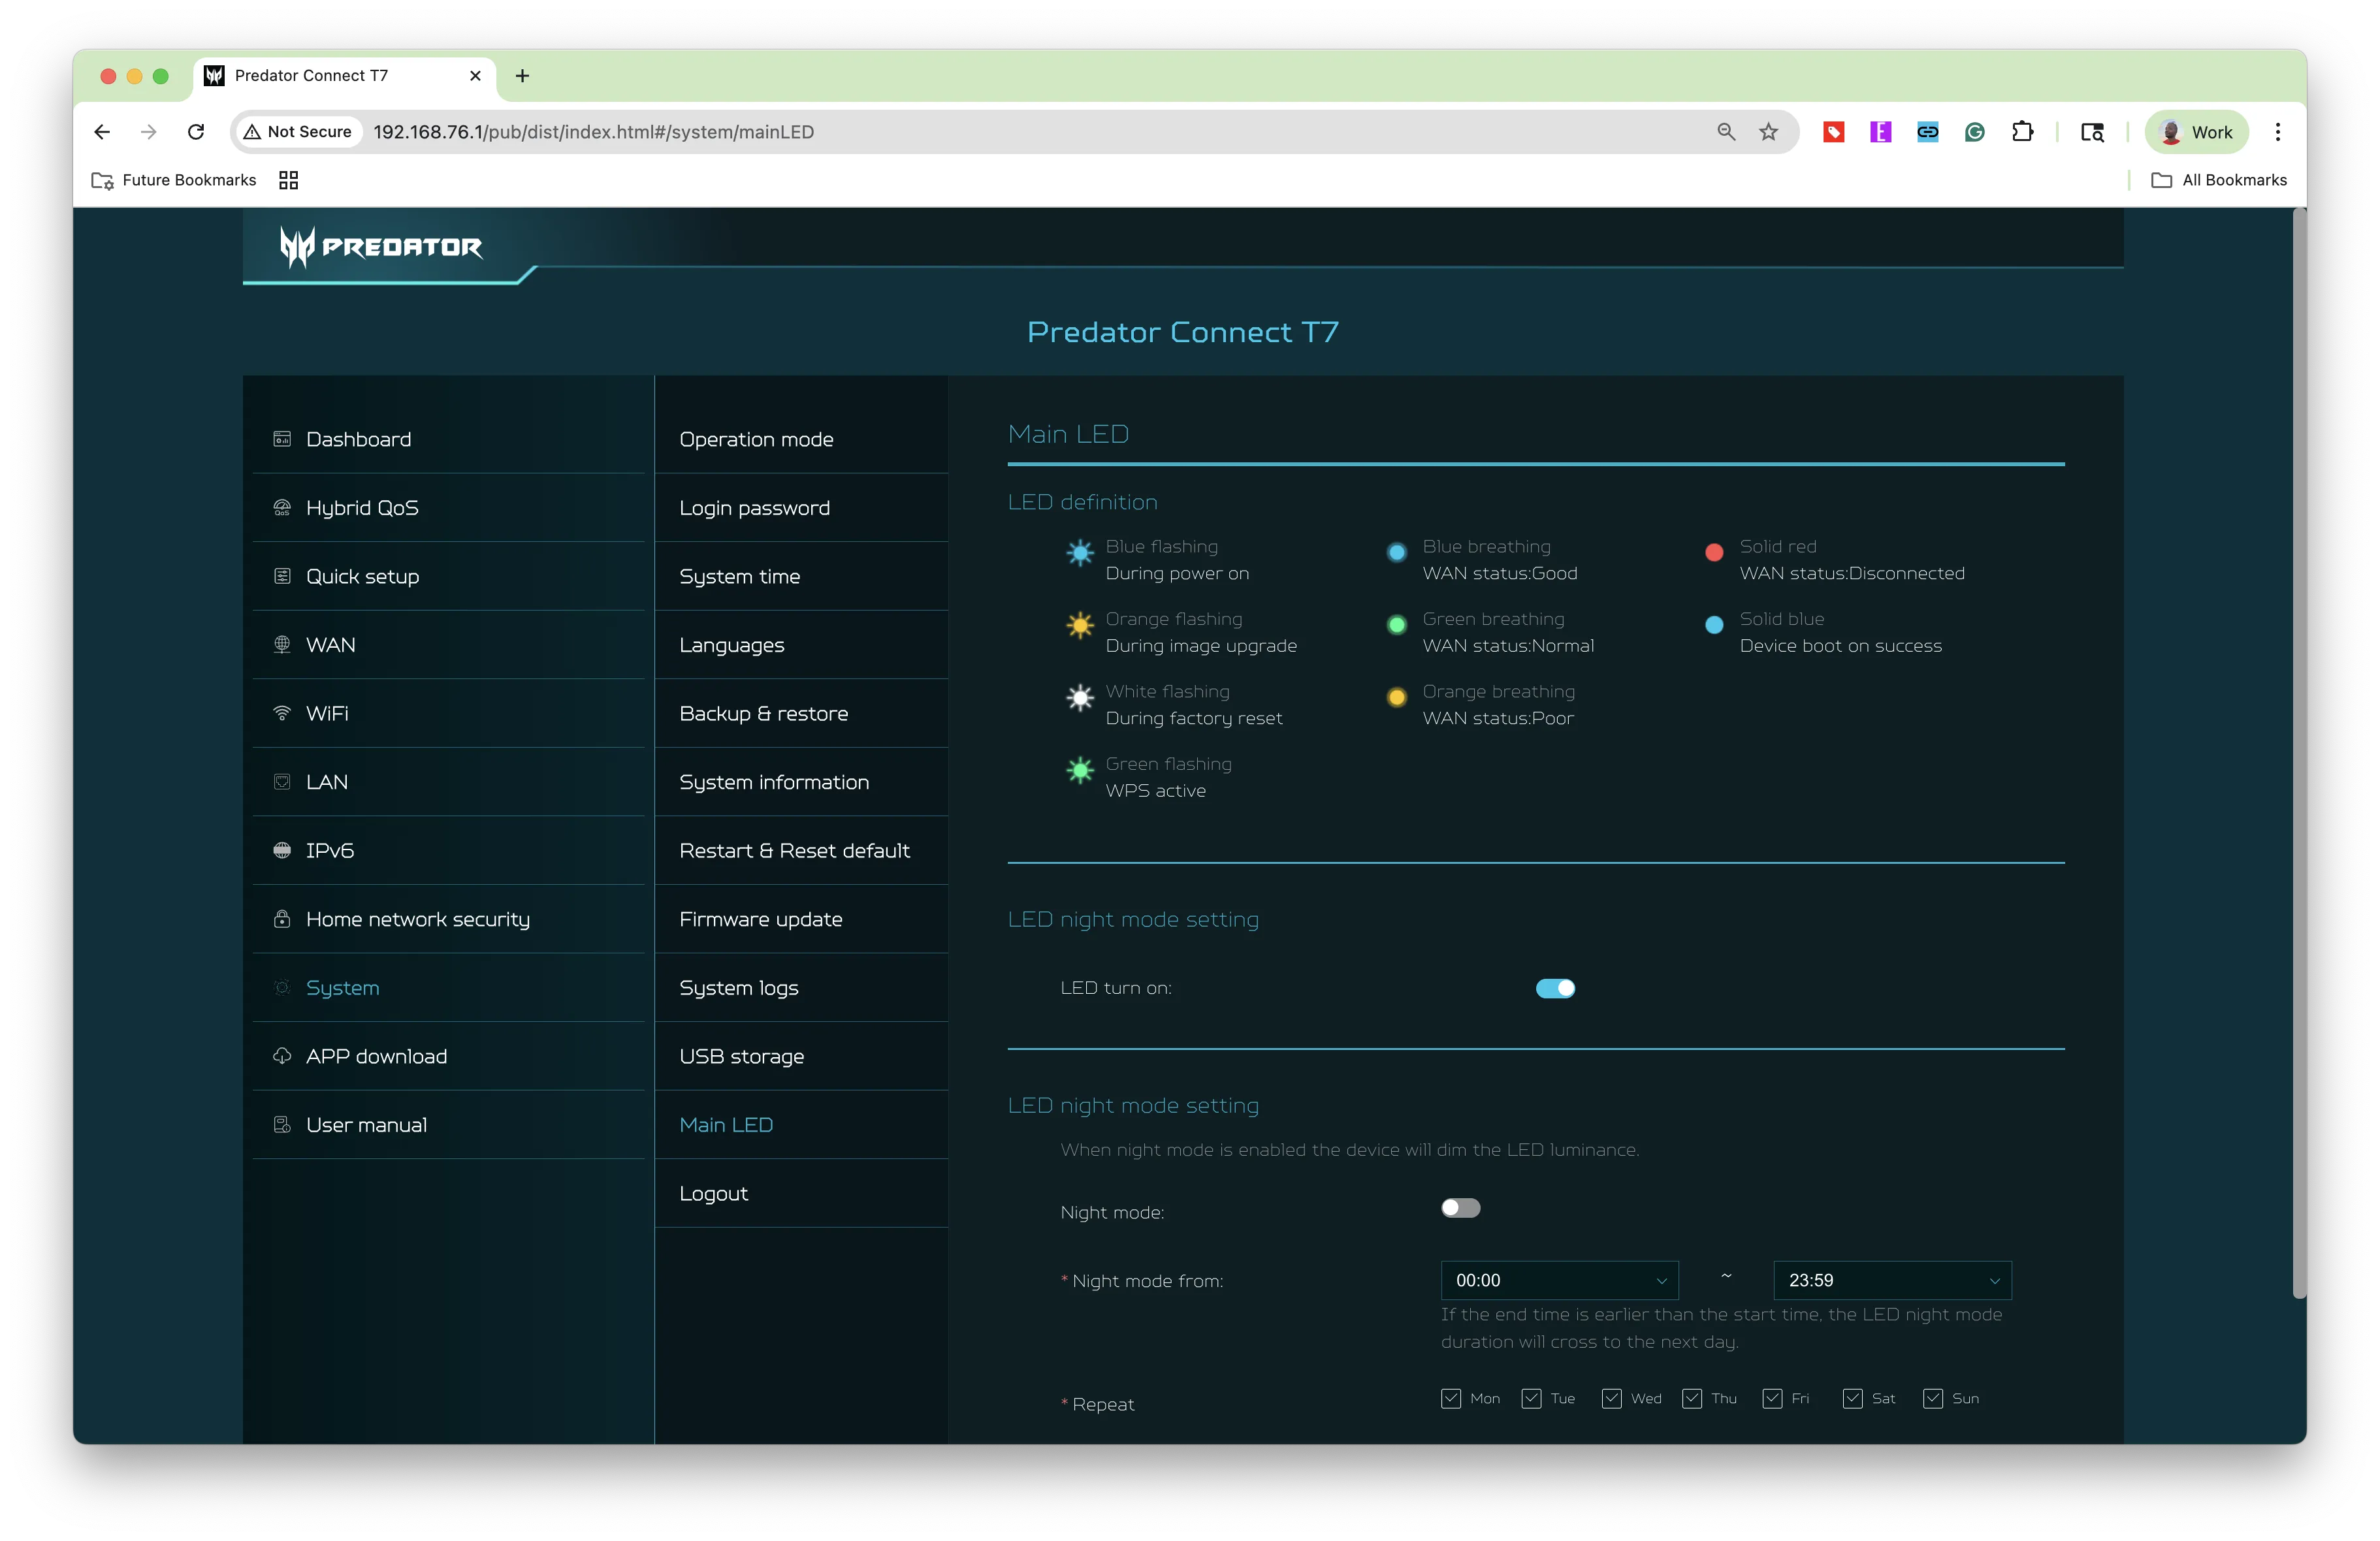Click the blue link extension icon
Screen dimensions: 2380x1541
[1927, 132]
